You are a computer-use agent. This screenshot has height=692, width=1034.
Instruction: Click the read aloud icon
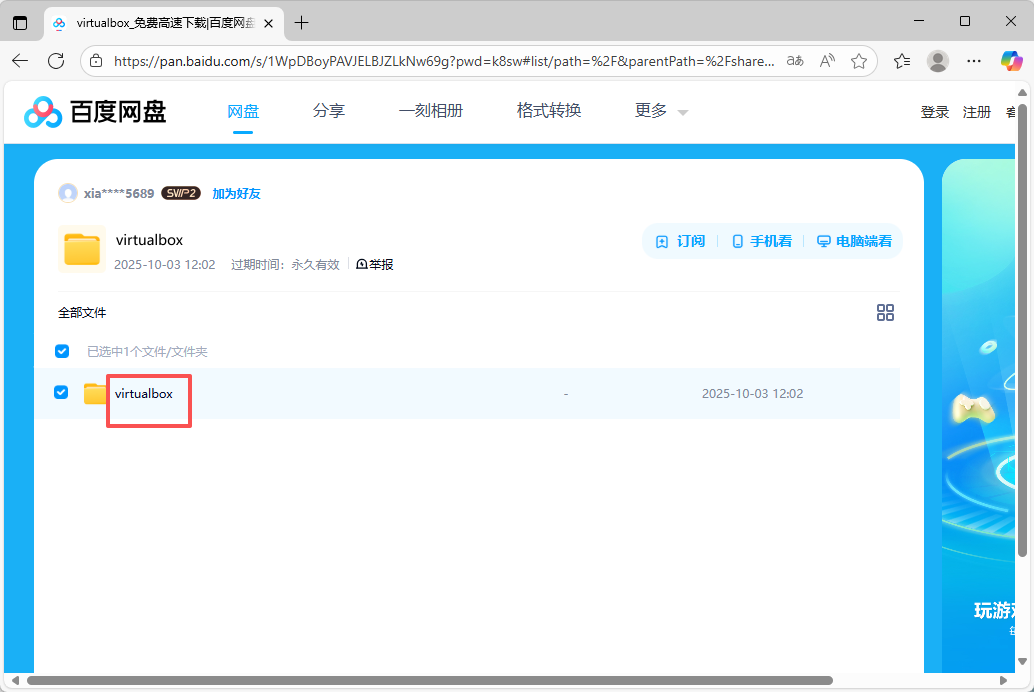827,61
